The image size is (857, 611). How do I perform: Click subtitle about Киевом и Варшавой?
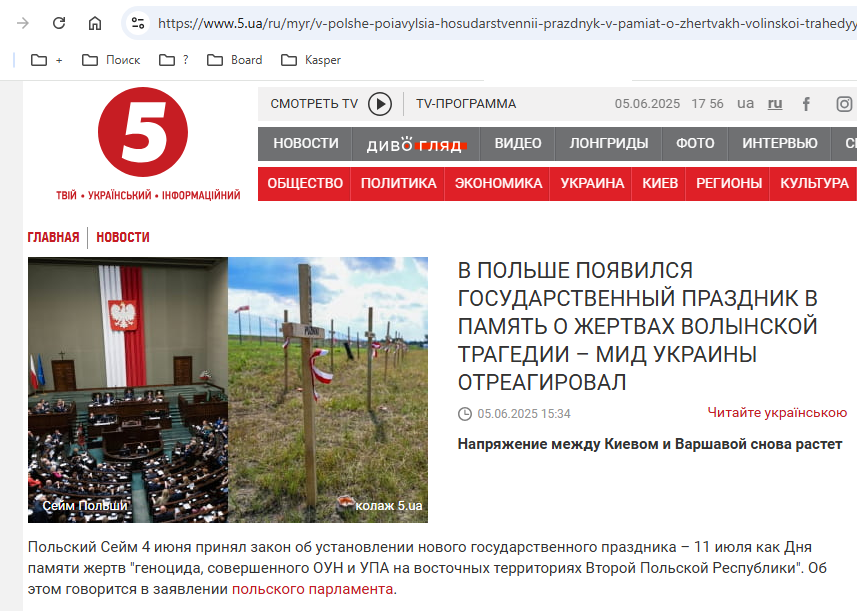click(649, 444)
